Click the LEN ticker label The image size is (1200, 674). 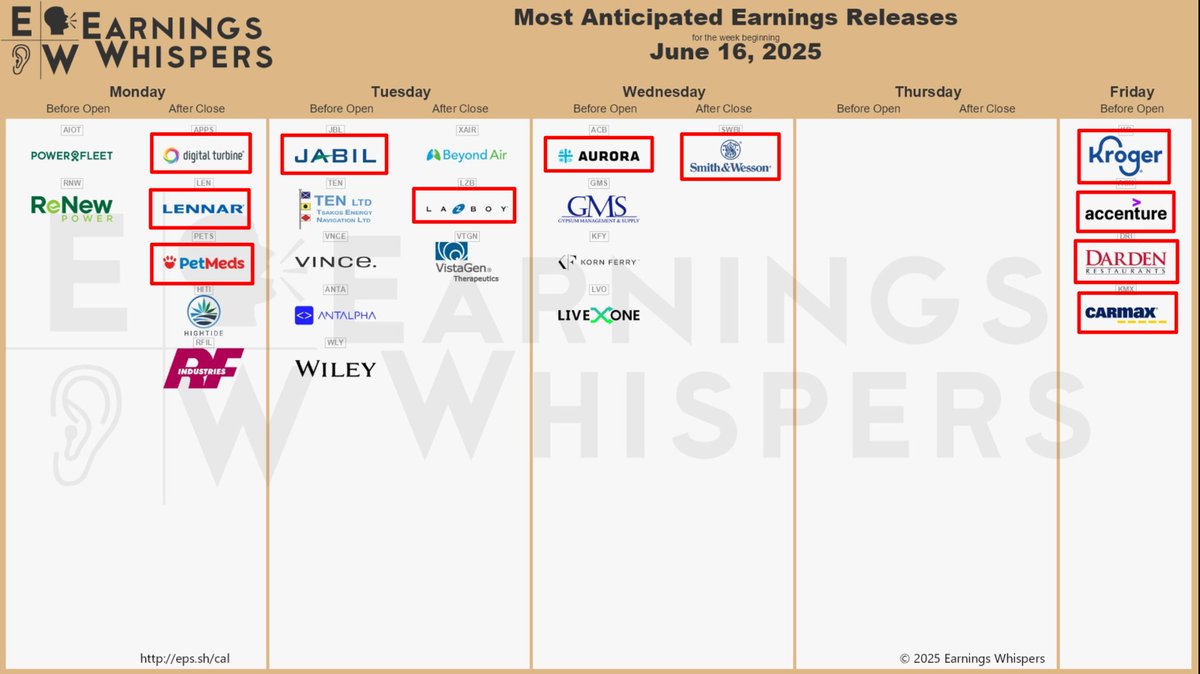pos(203,183)
